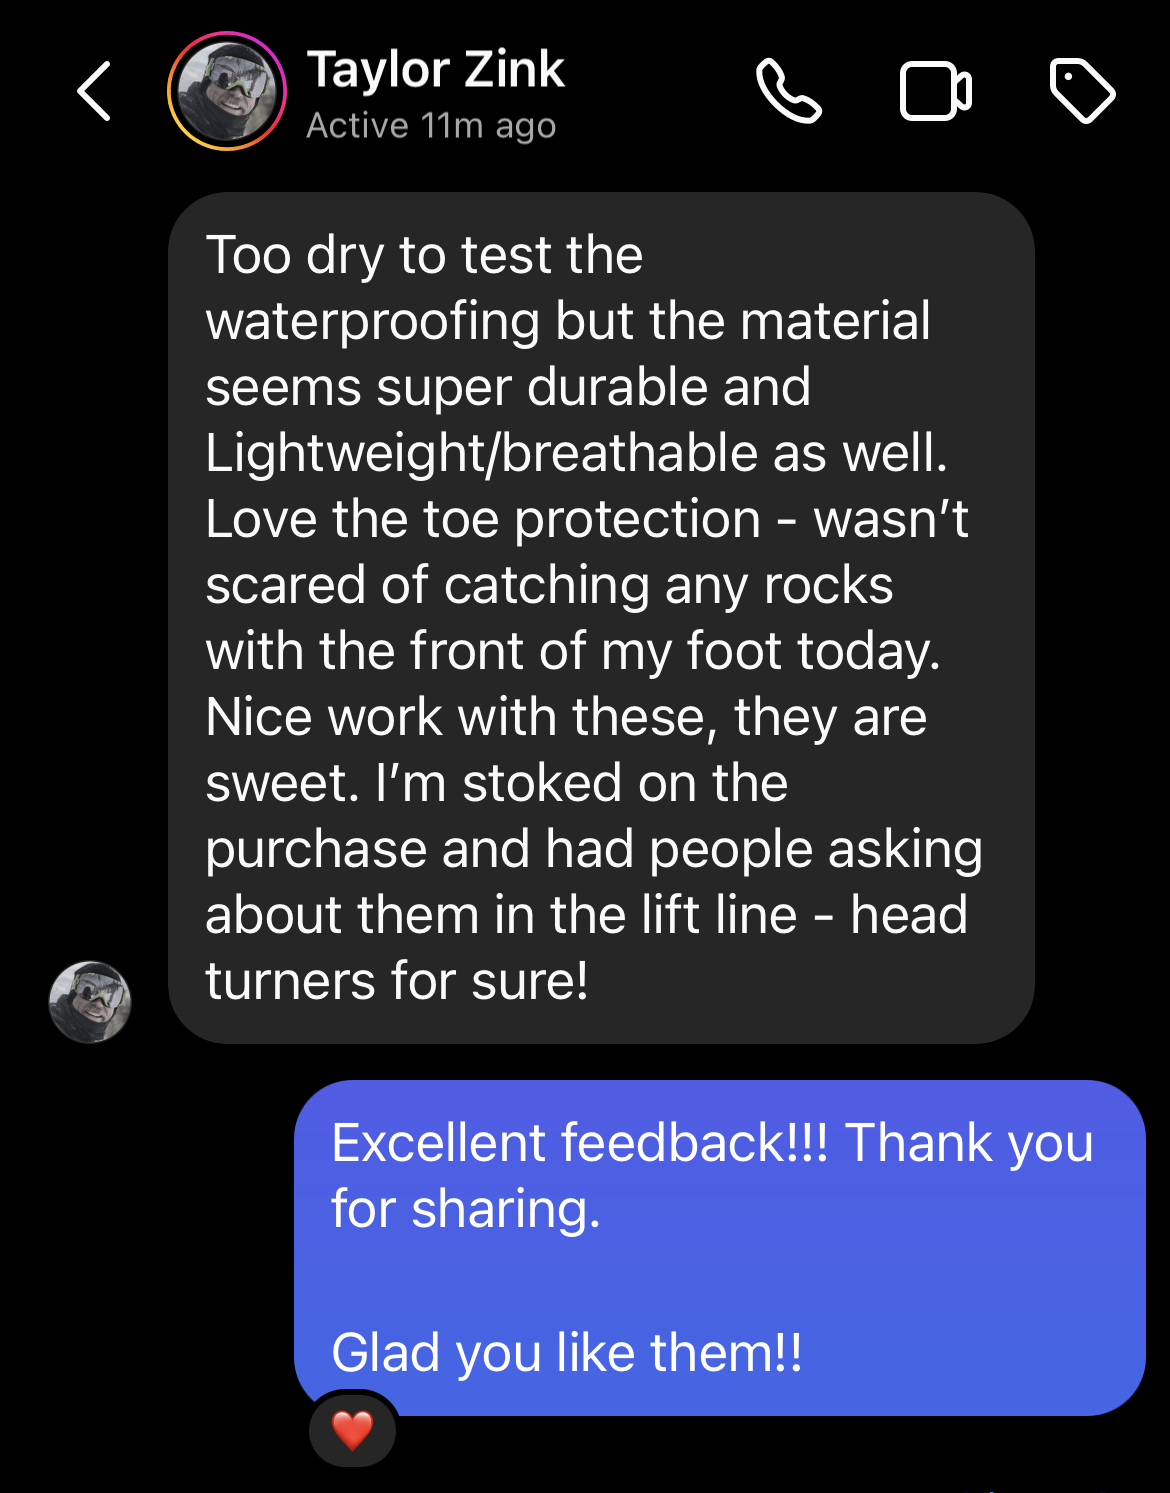Tap the red heart reaction badge
Image resolution: width=1170 pixels, height=1493 pixels.
pyautogui.click(x=352, y=1430)
